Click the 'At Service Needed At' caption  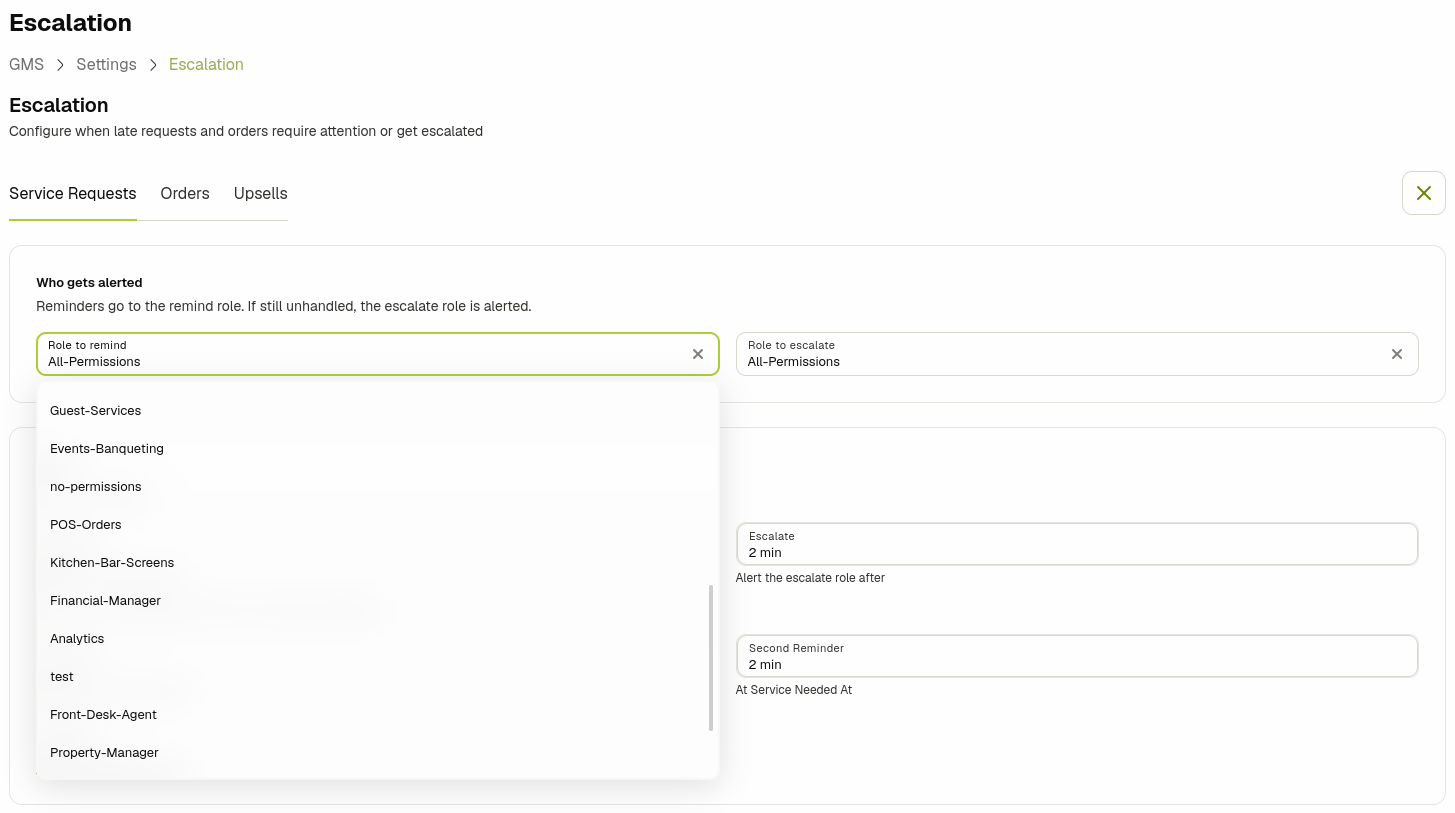(x=794, y=690)
